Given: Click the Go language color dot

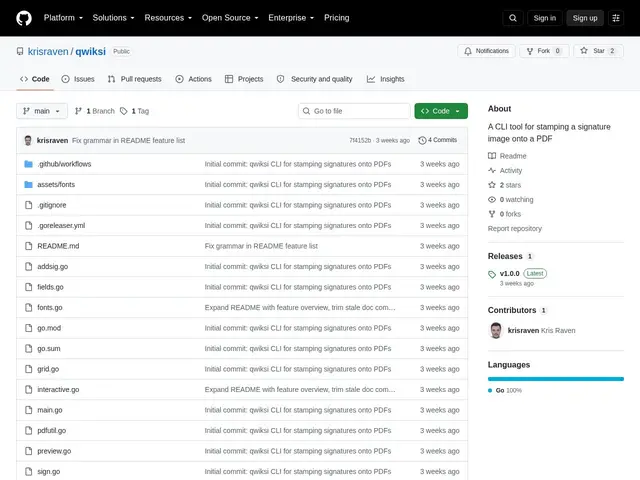Looking at the screenshot, I should (x=490, y=391).
